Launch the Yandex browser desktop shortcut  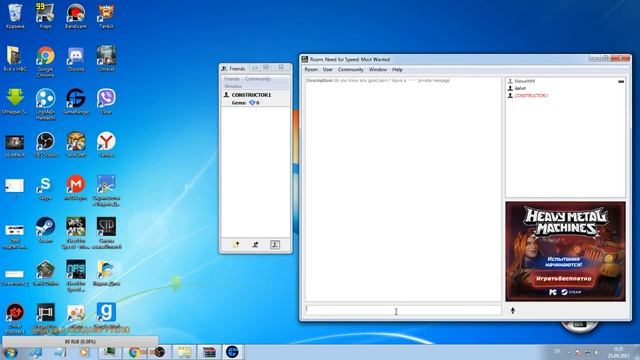[106, 144]
